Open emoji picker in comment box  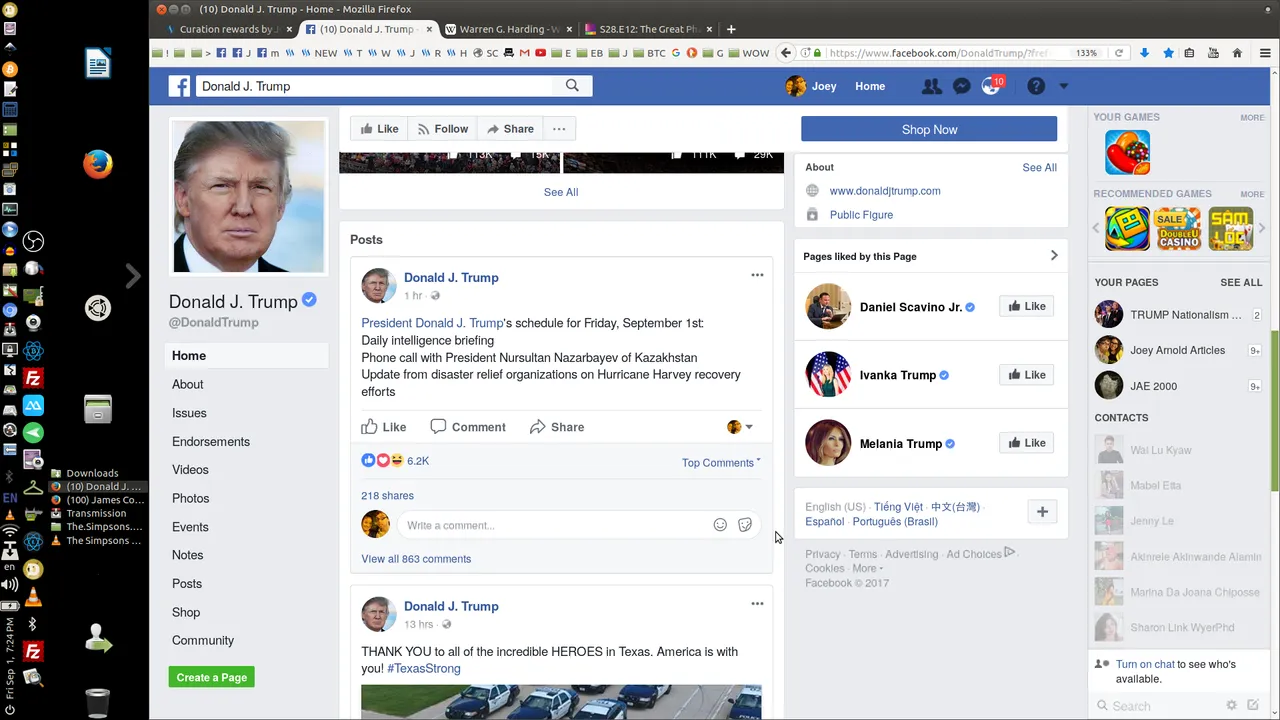pyautogui.click(x=720, y=525)
